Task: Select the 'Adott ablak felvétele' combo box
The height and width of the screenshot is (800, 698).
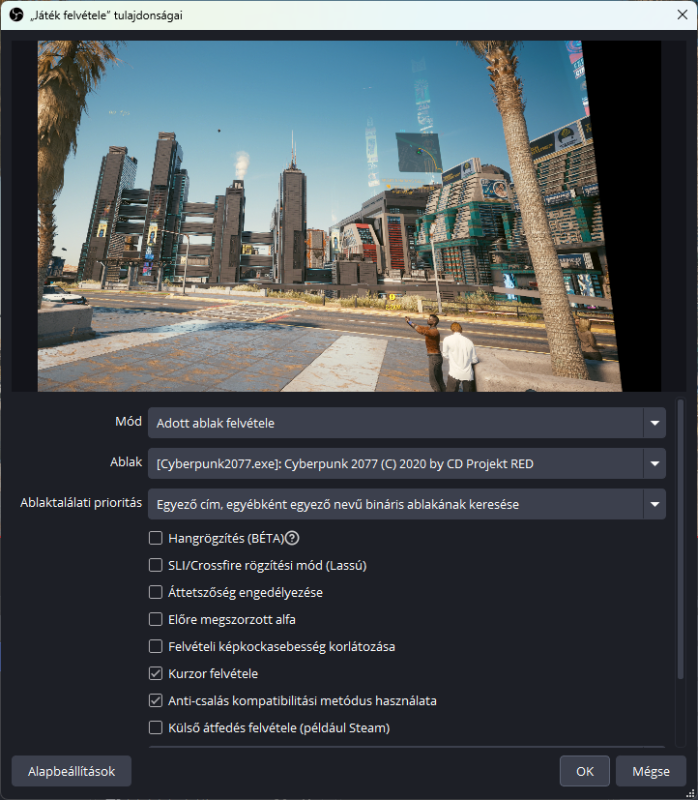Action: pos(407,423)
